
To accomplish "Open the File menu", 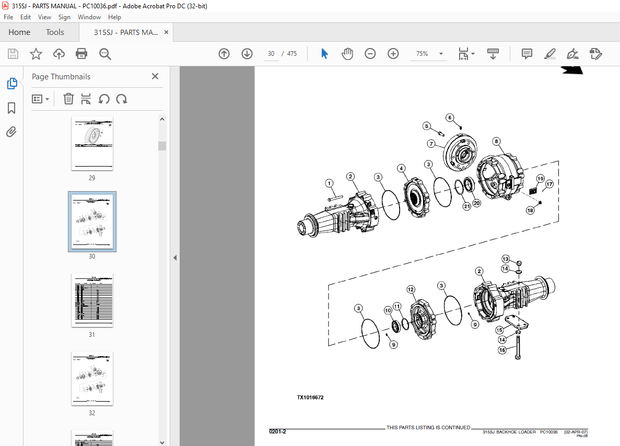I will click(x=8, y=17).
